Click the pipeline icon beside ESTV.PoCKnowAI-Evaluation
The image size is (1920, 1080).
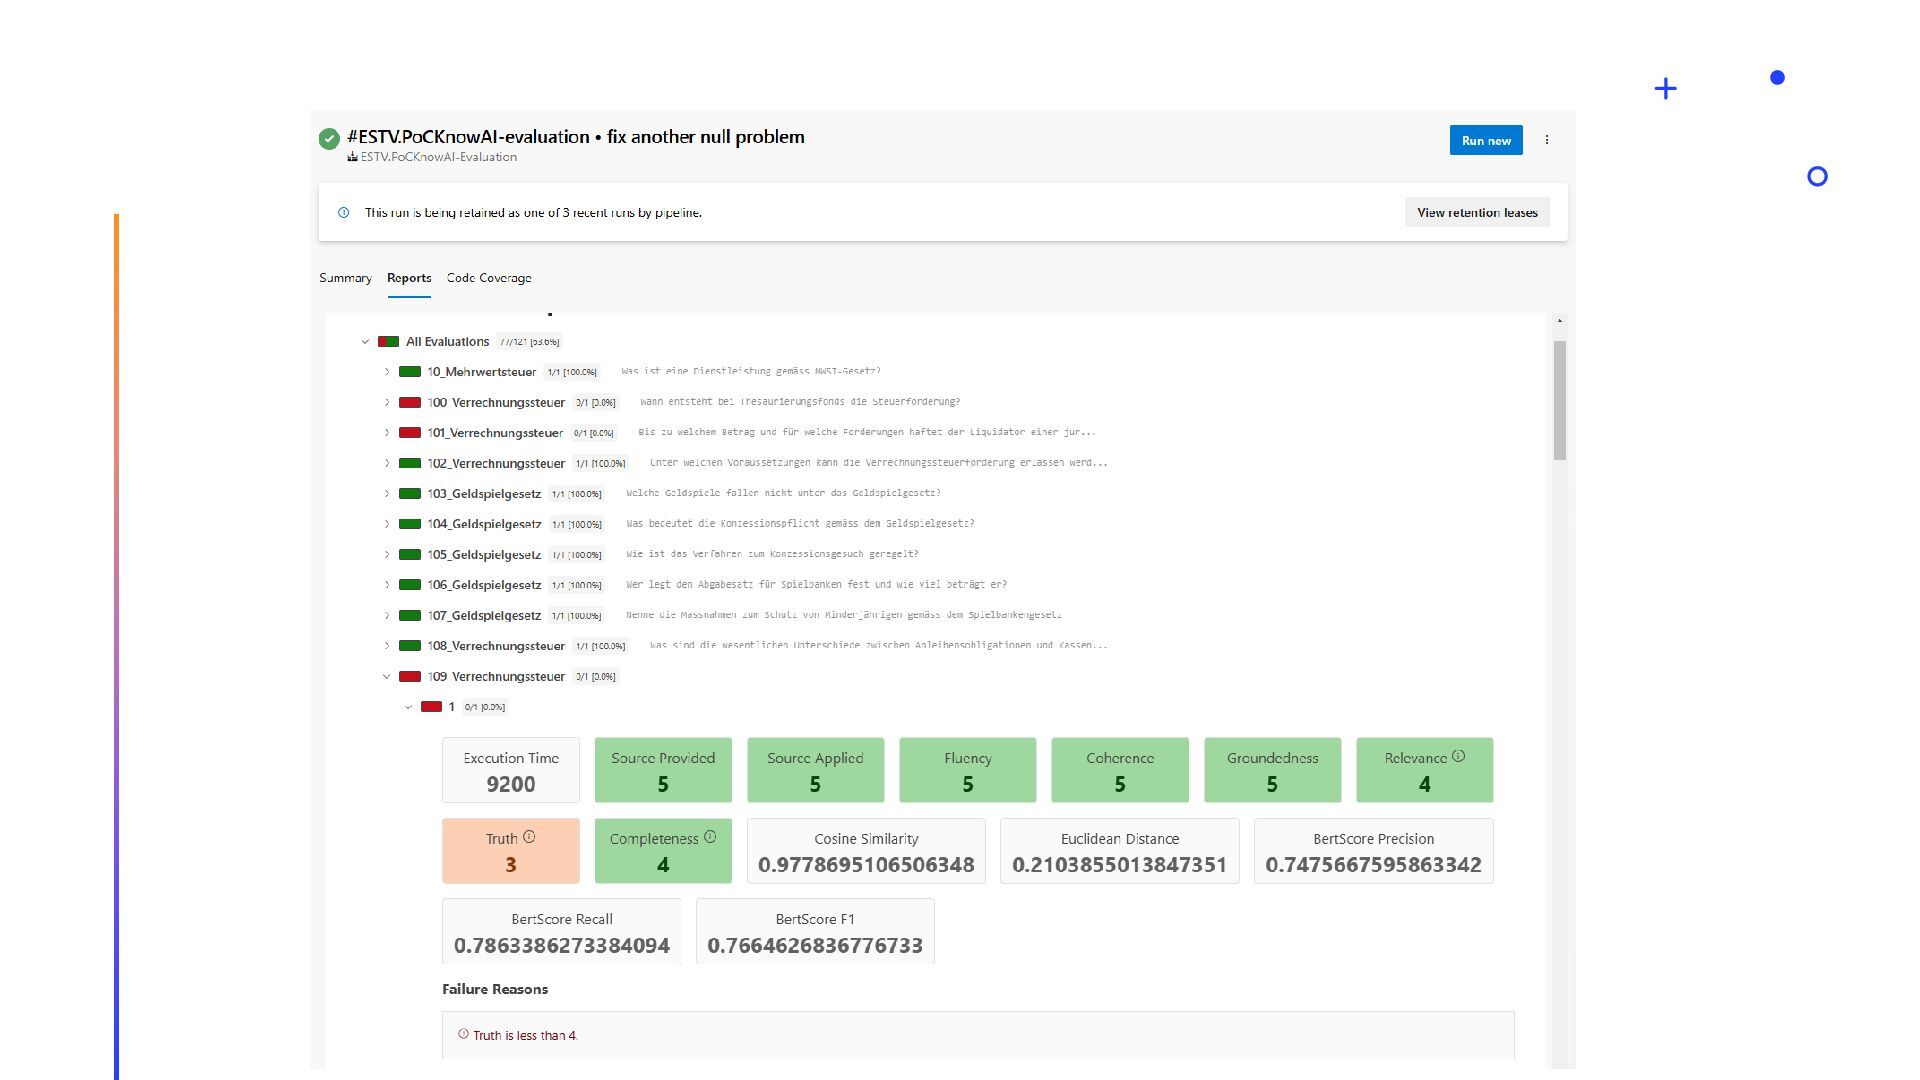352,157
